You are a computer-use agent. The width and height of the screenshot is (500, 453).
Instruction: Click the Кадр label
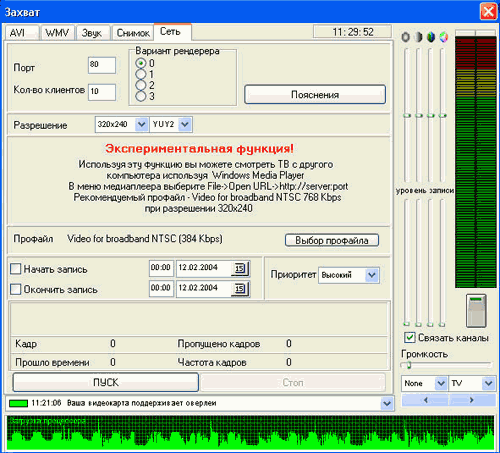tap(26, 344)
